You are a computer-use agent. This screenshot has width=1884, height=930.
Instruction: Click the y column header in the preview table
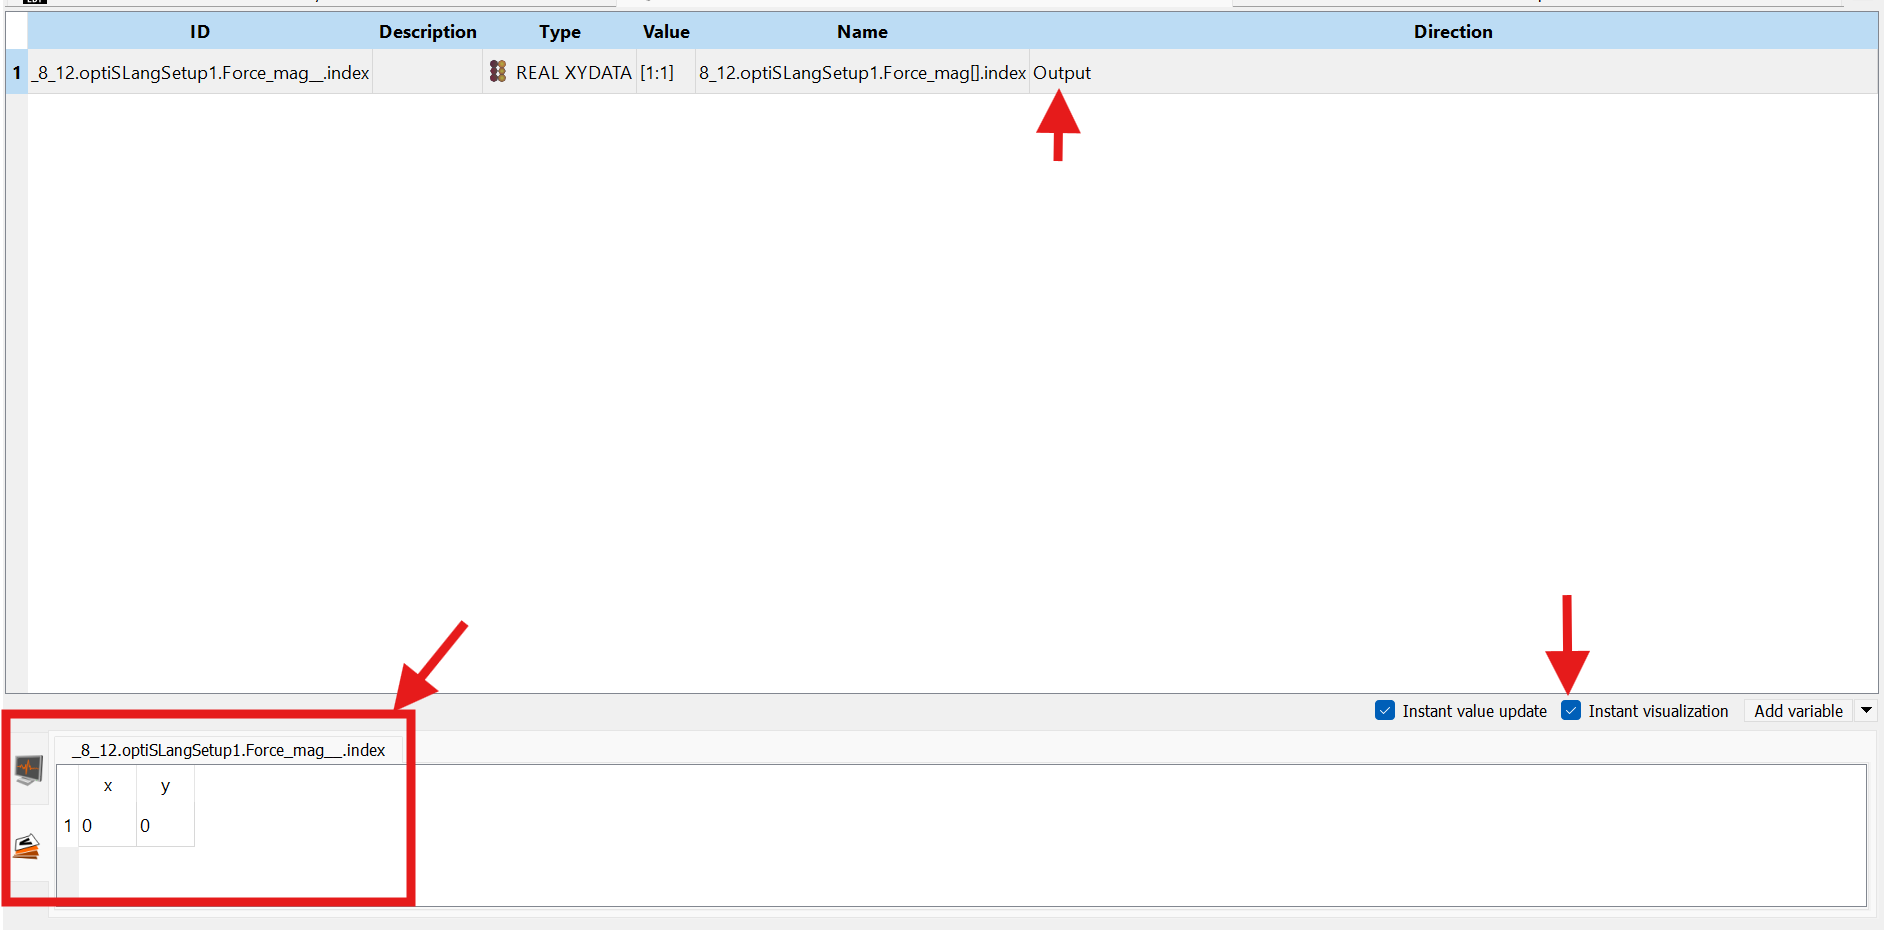(166, 786)
